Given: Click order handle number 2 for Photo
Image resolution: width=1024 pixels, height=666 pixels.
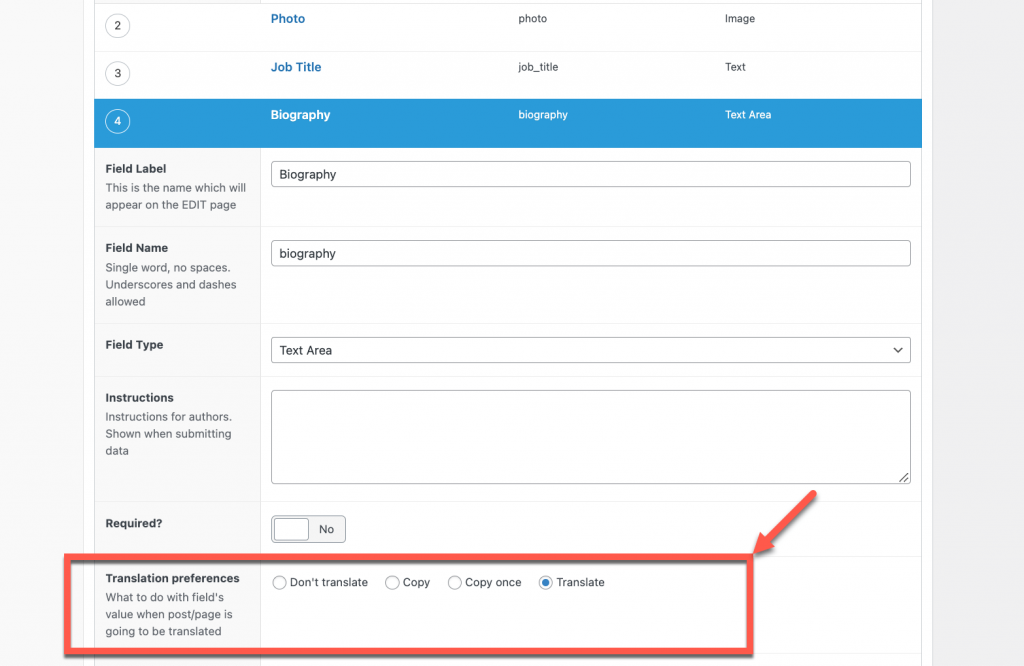Looking at the screenshot, I should click(118, 25).
